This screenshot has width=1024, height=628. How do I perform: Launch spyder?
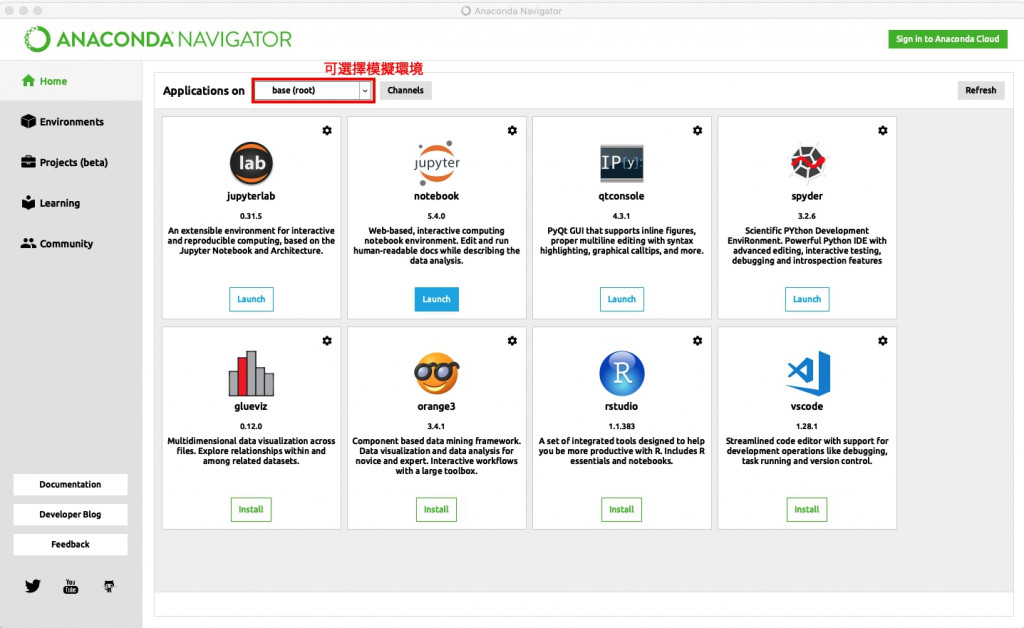(807, 299)
